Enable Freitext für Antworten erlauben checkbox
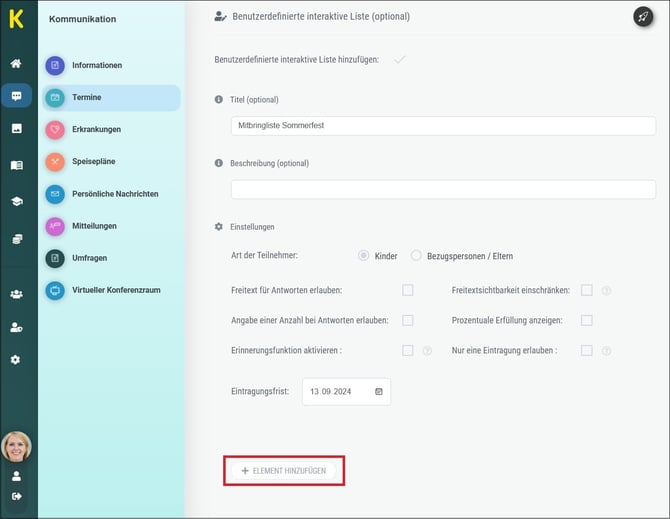Image resolution: width=670 pixels, height=519 pixels. click(408, 290)
